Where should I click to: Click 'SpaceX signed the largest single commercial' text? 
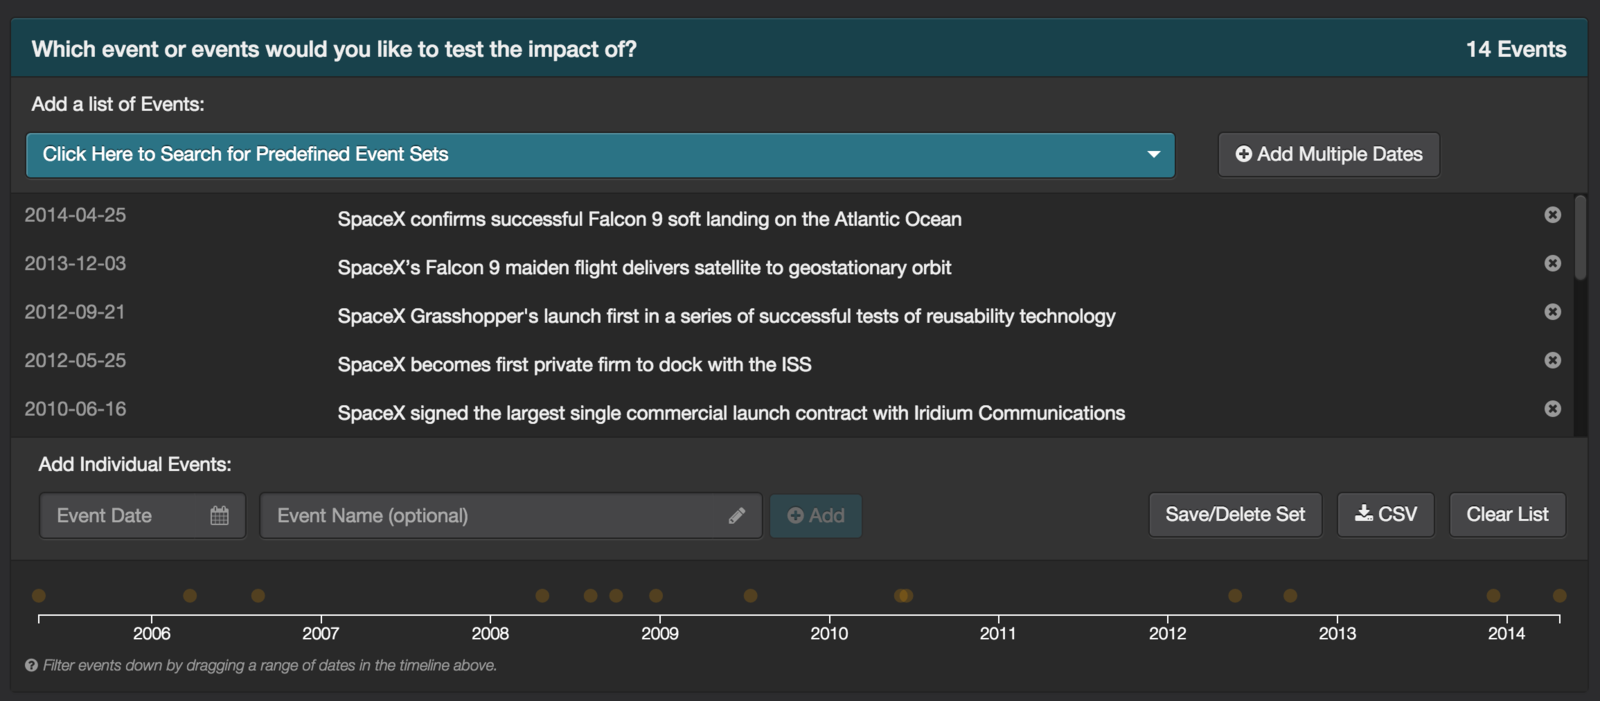[x=731, y=413]
